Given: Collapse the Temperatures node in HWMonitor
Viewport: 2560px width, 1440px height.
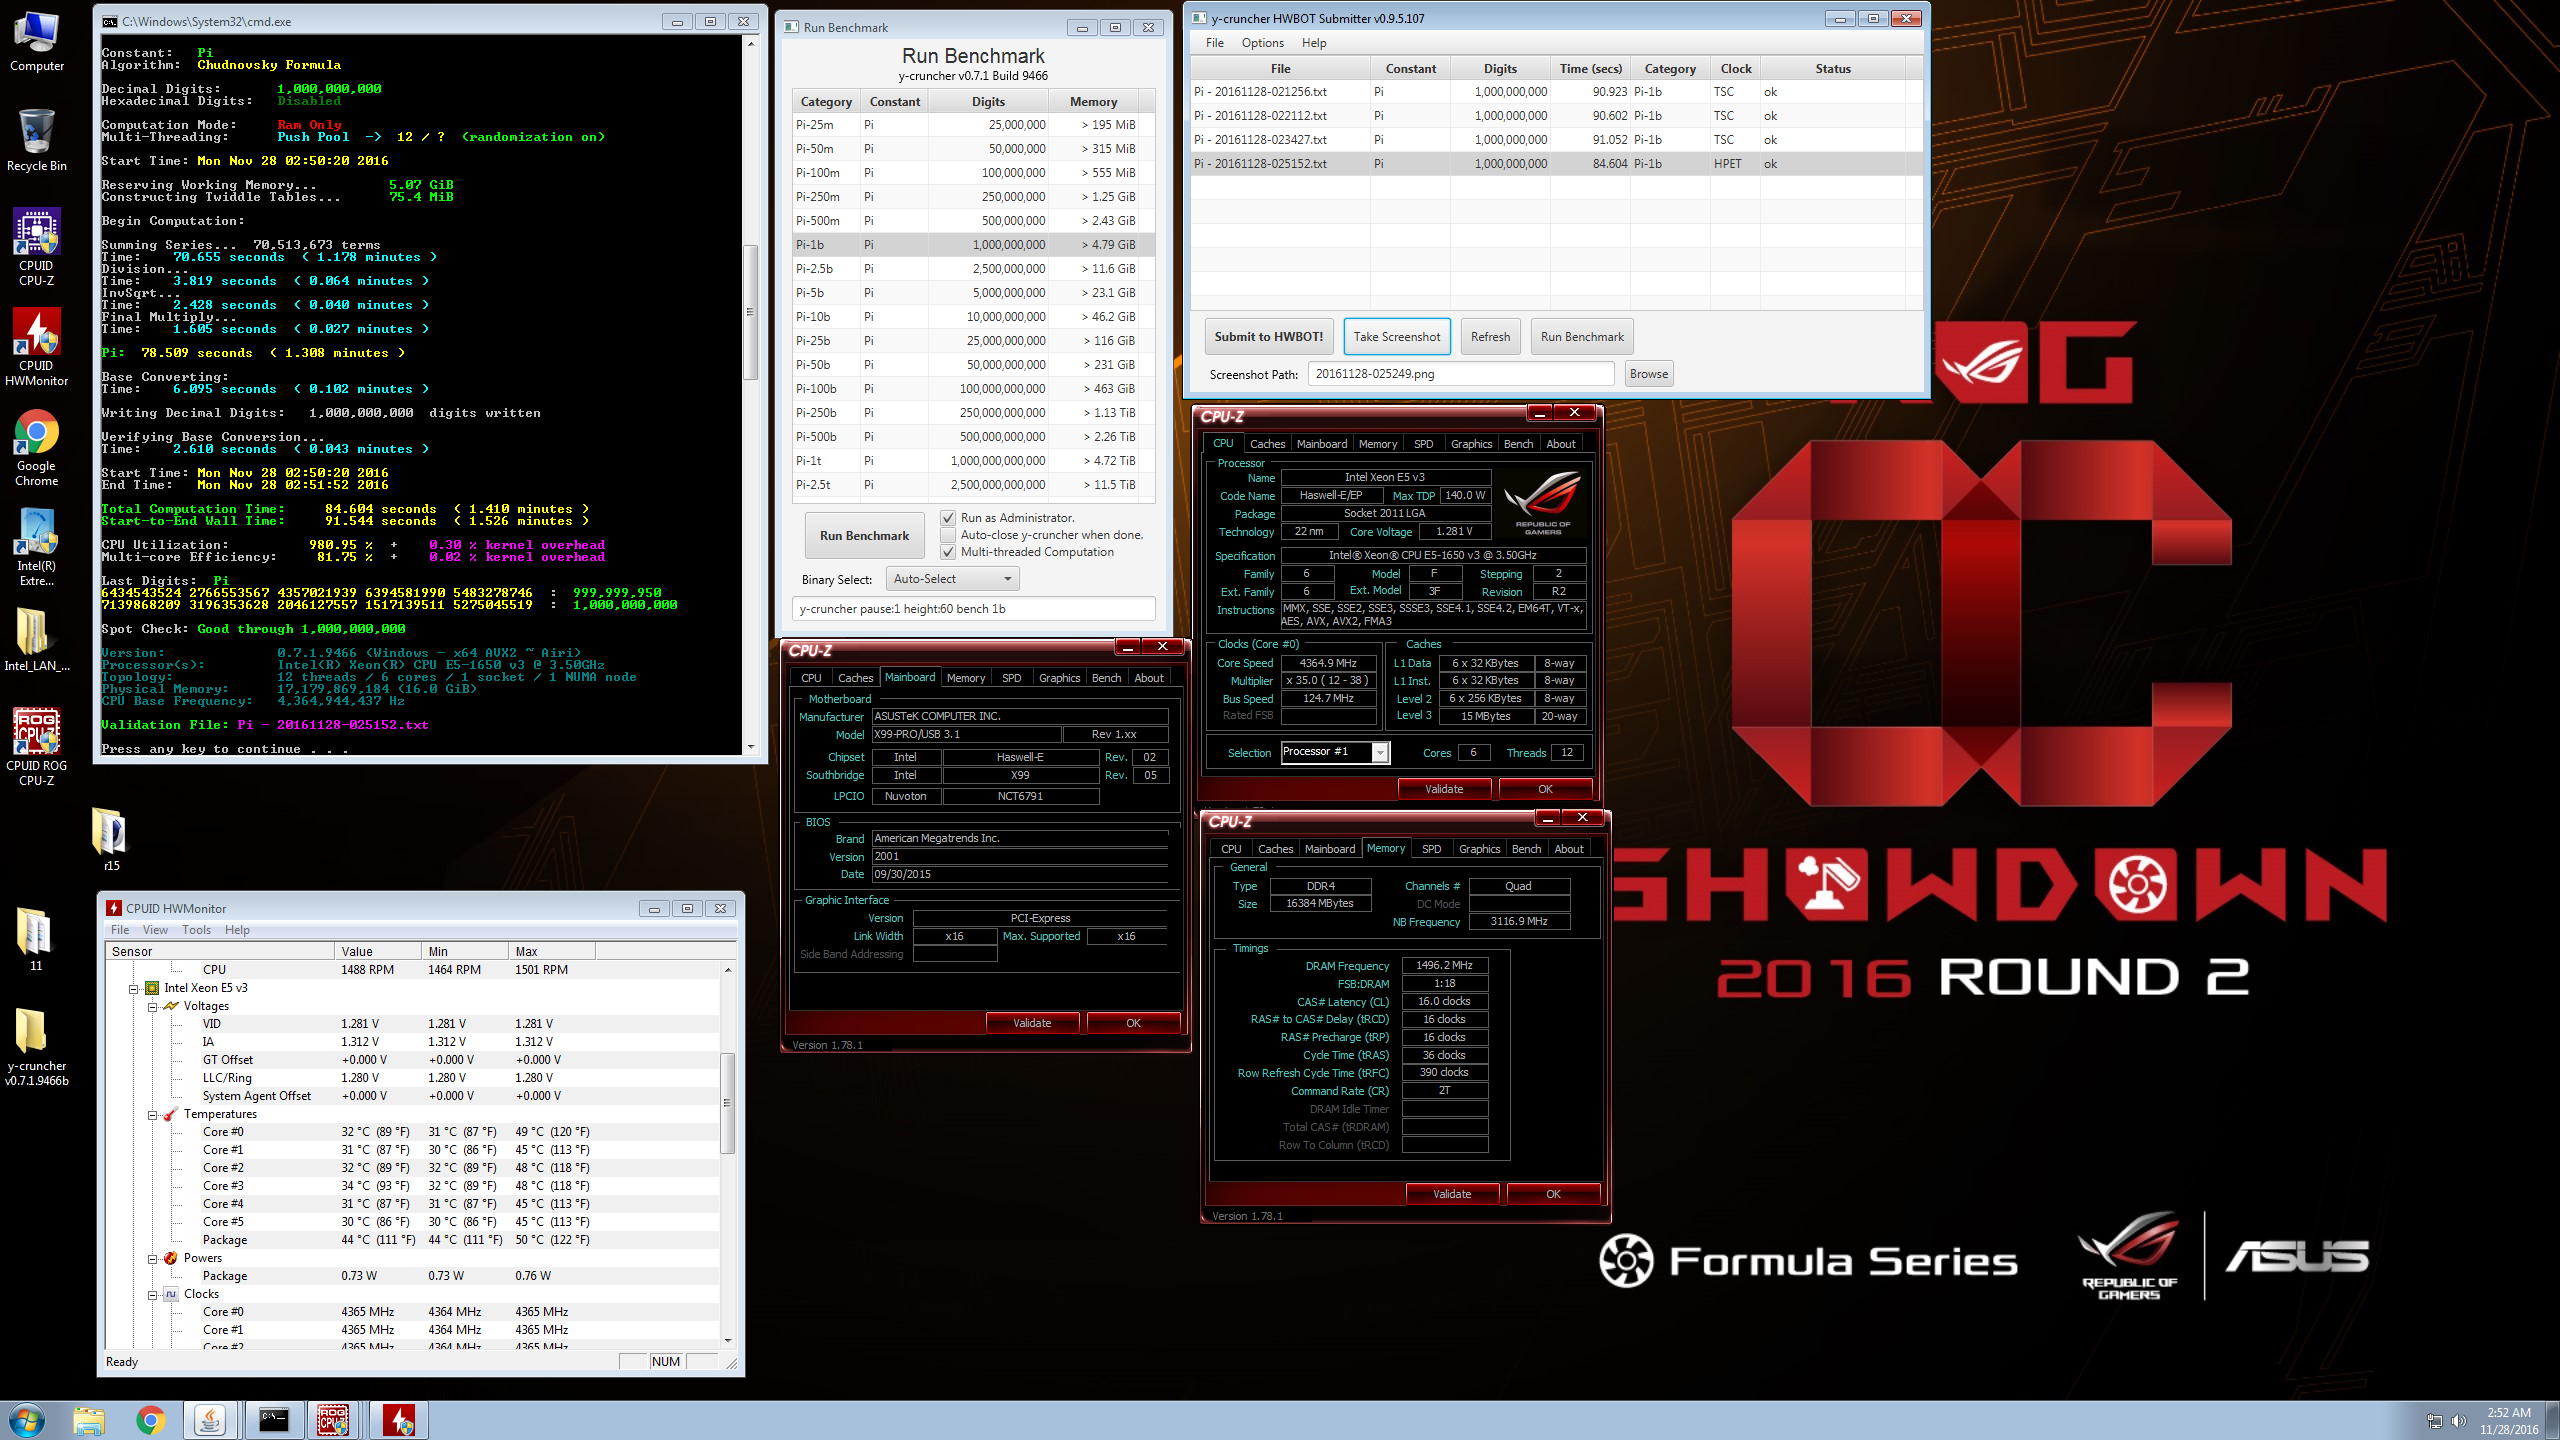Looking at the screenshot, I should point(153,1114).
